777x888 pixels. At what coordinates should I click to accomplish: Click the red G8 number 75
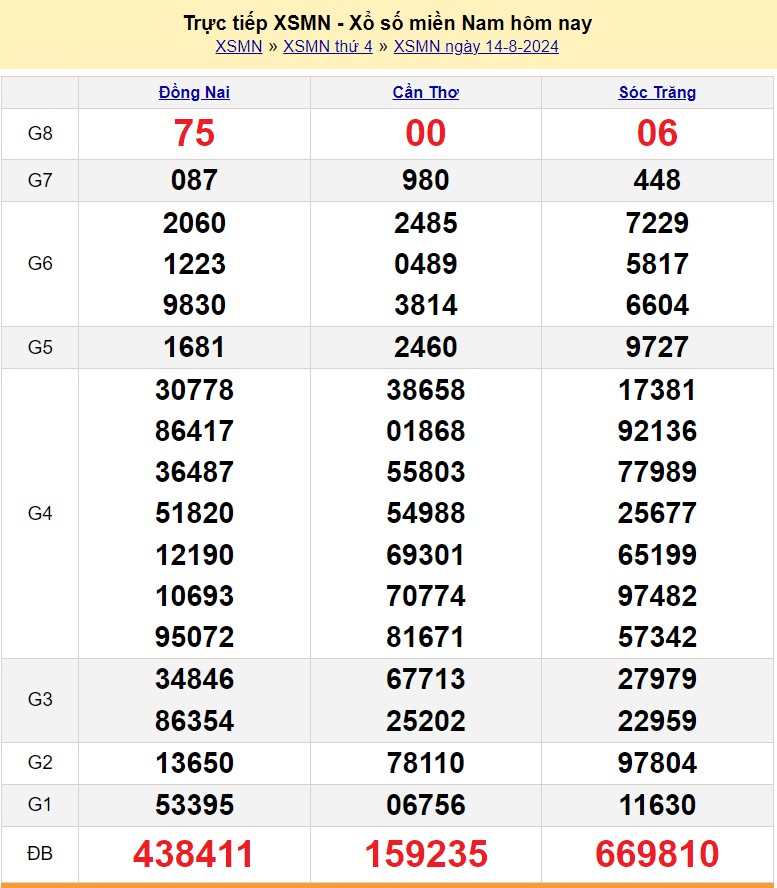pyautogui.click(x=194, y=133)
